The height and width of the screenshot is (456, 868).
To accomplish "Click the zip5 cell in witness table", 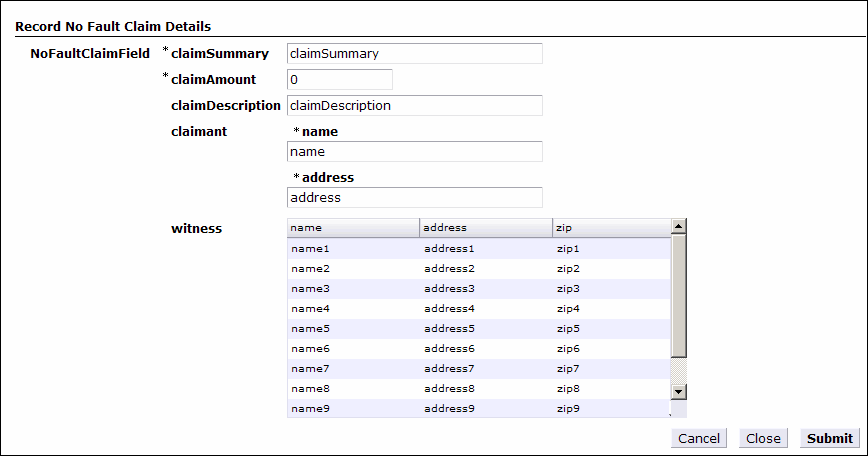I will pos(568,329).
